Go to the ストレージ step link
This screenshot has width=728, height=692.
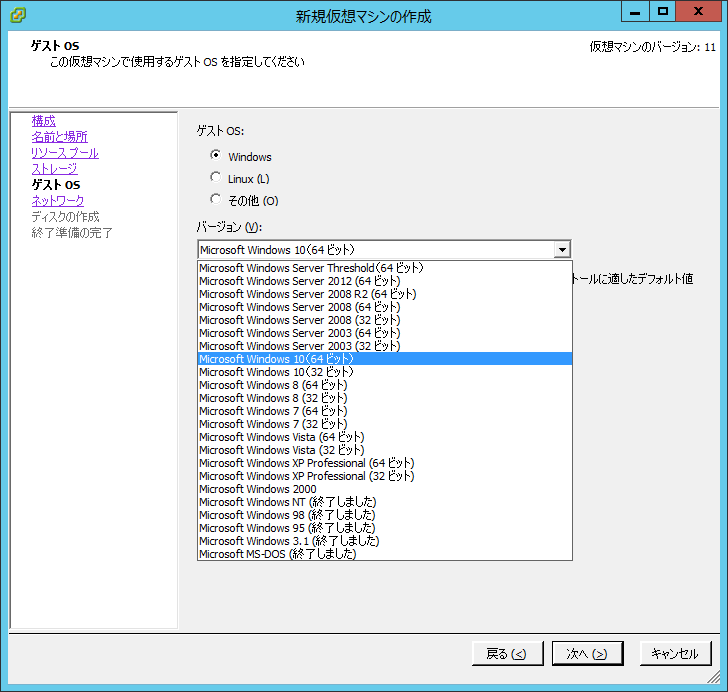(54, 169)
